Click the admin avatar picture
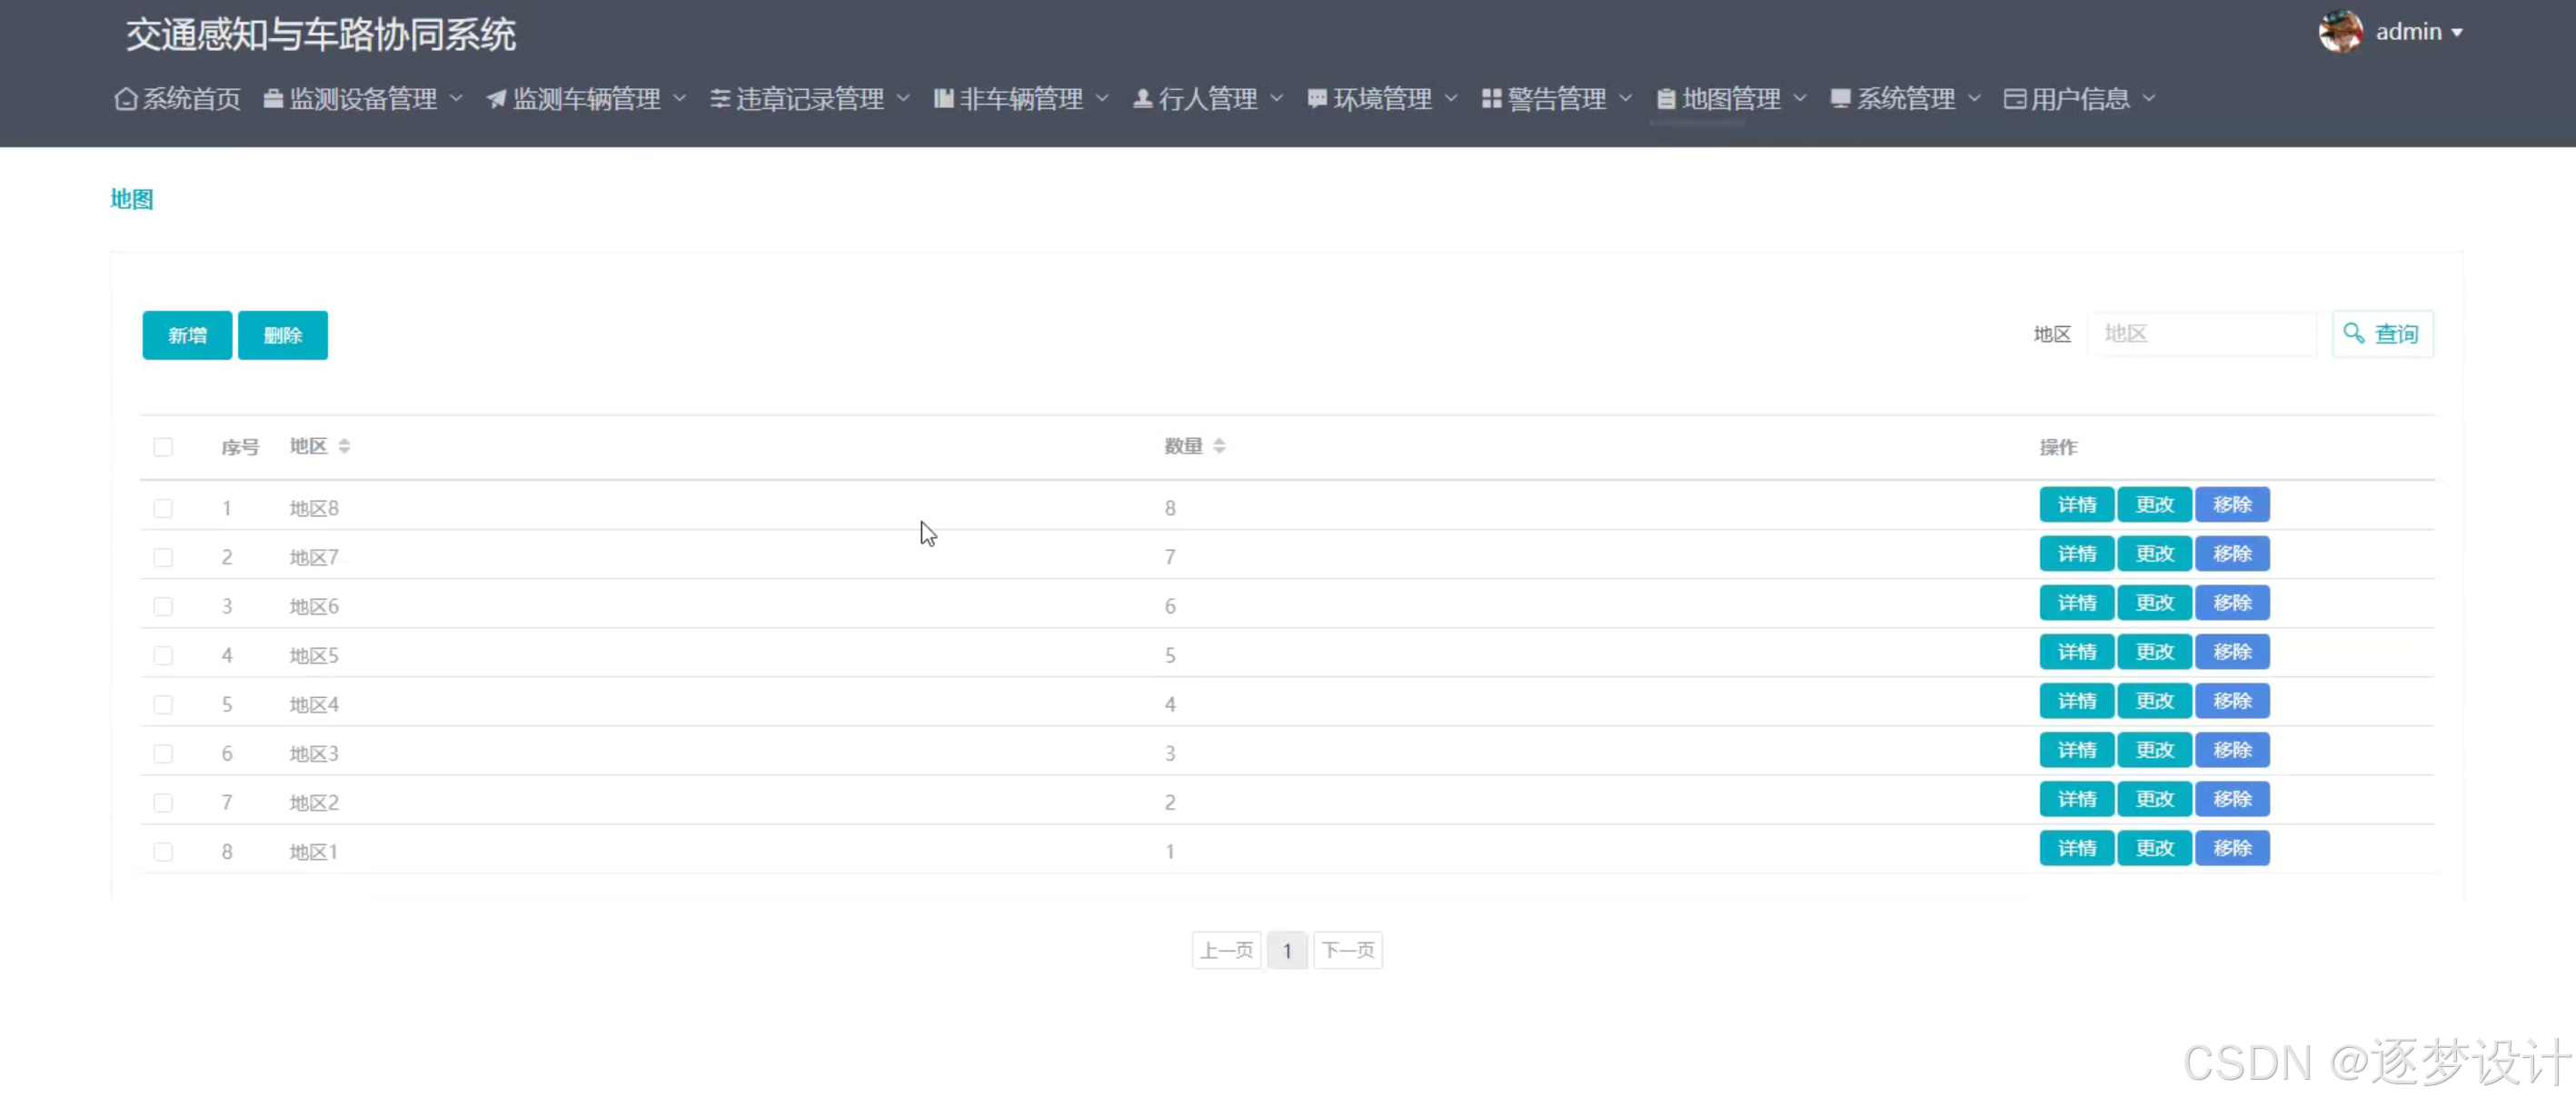Image resolution: width=2576 pixels, height=1107 pixels. click(2340, 32)
